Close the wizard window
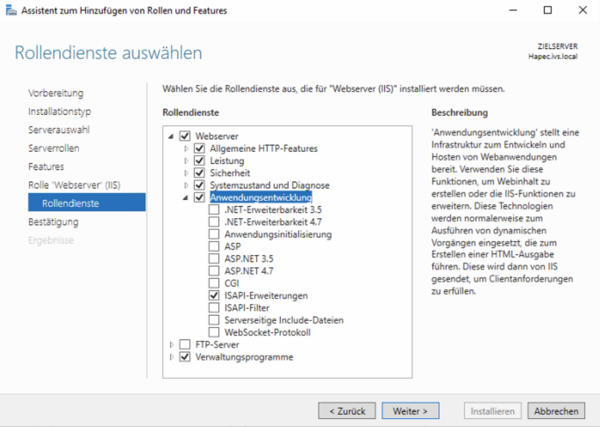The image size is (600, 427). pyautogui.click(x=582, y=10)
